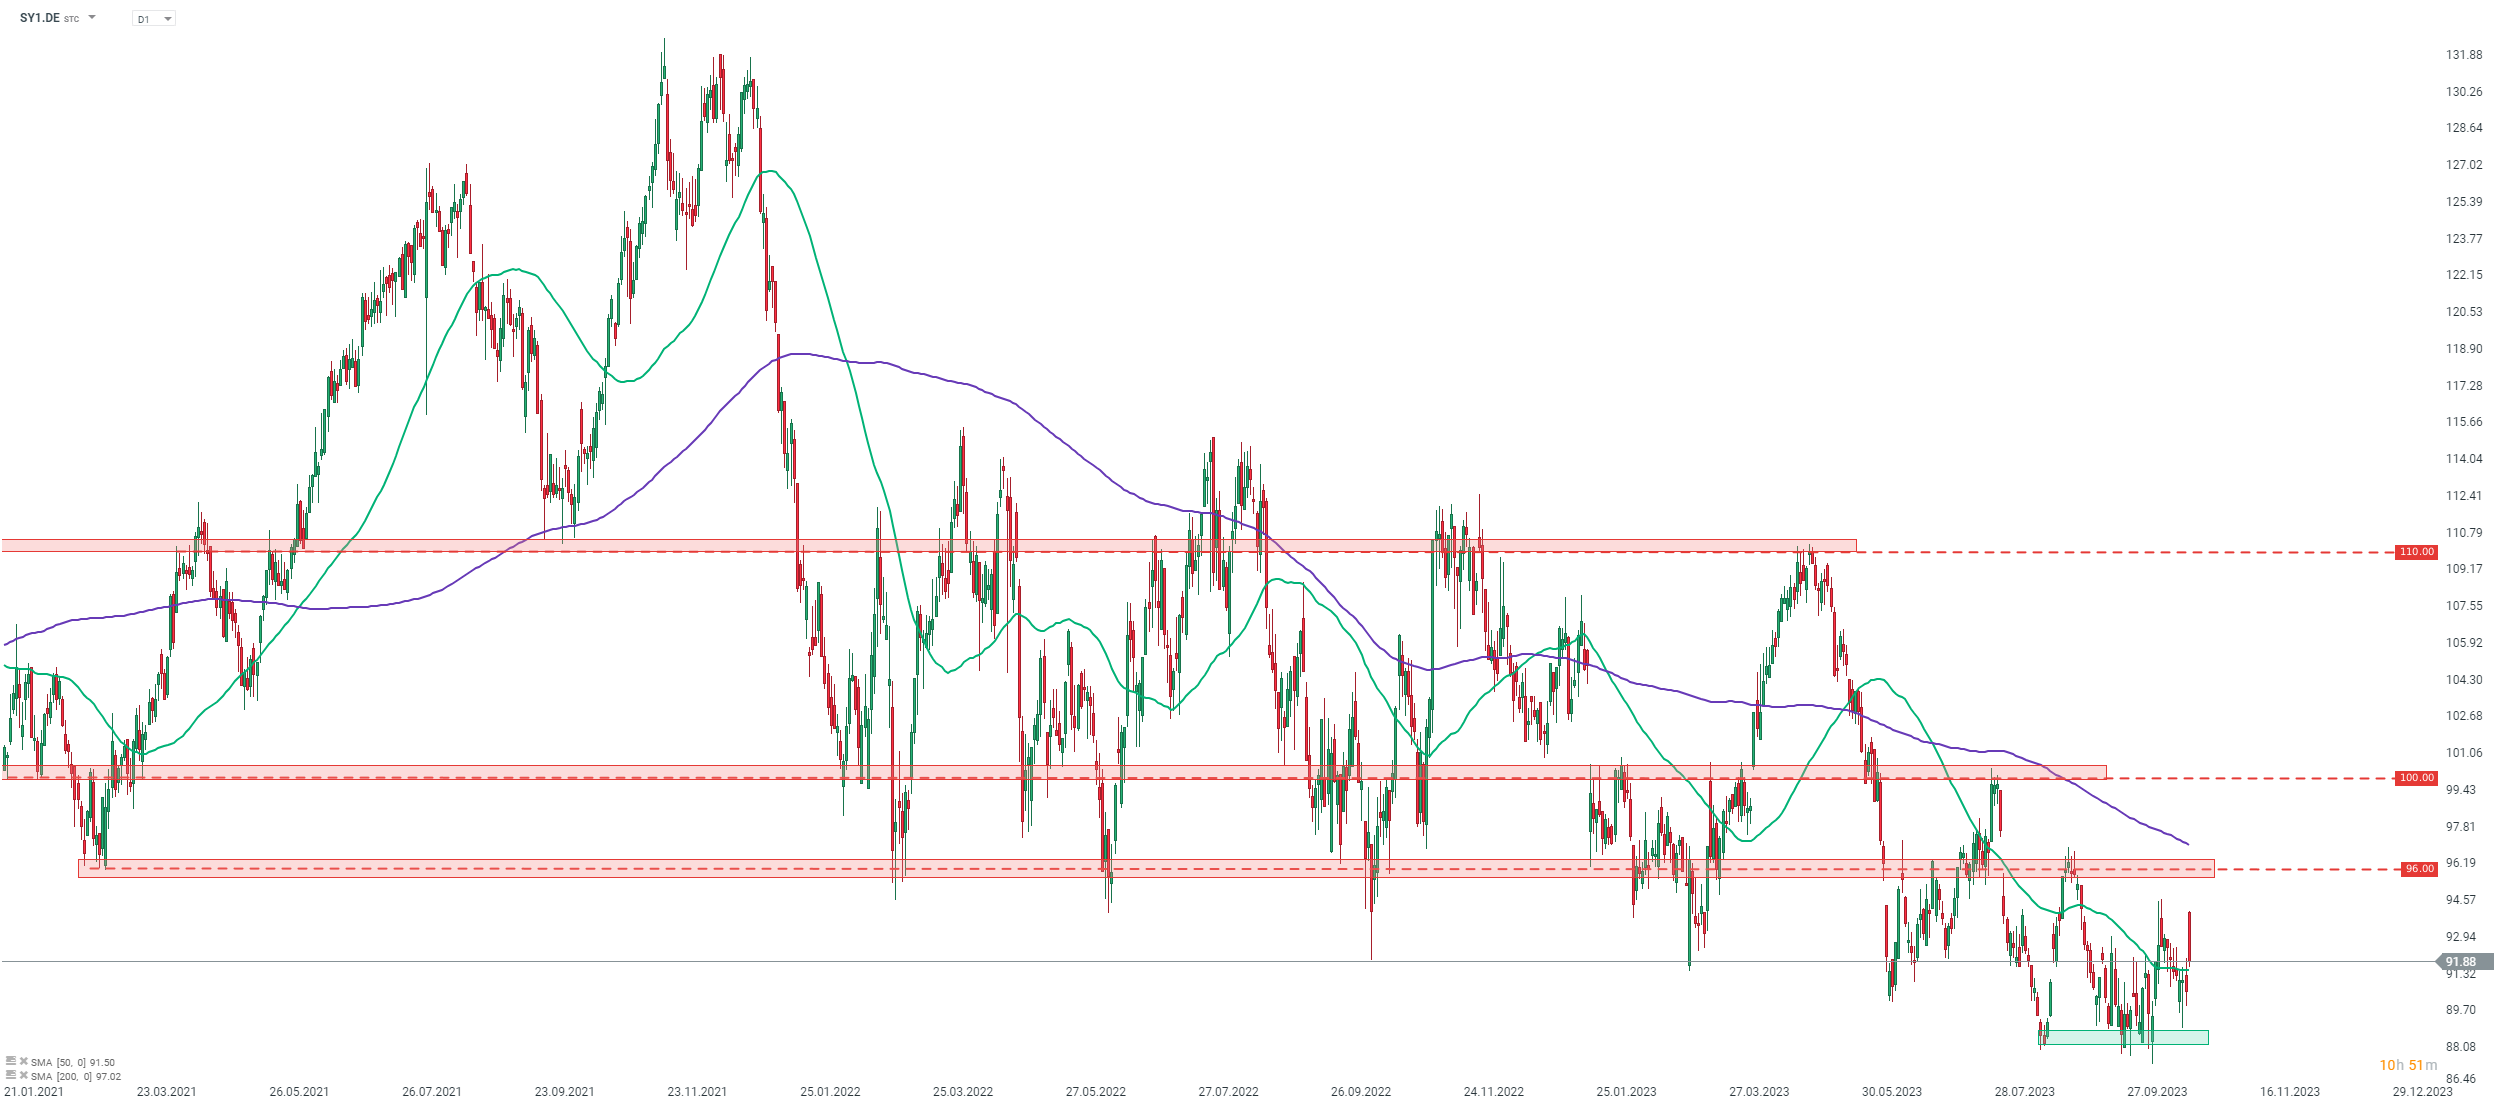Open settings icon for SMA 200 indicator

[x=11, y=1075]
